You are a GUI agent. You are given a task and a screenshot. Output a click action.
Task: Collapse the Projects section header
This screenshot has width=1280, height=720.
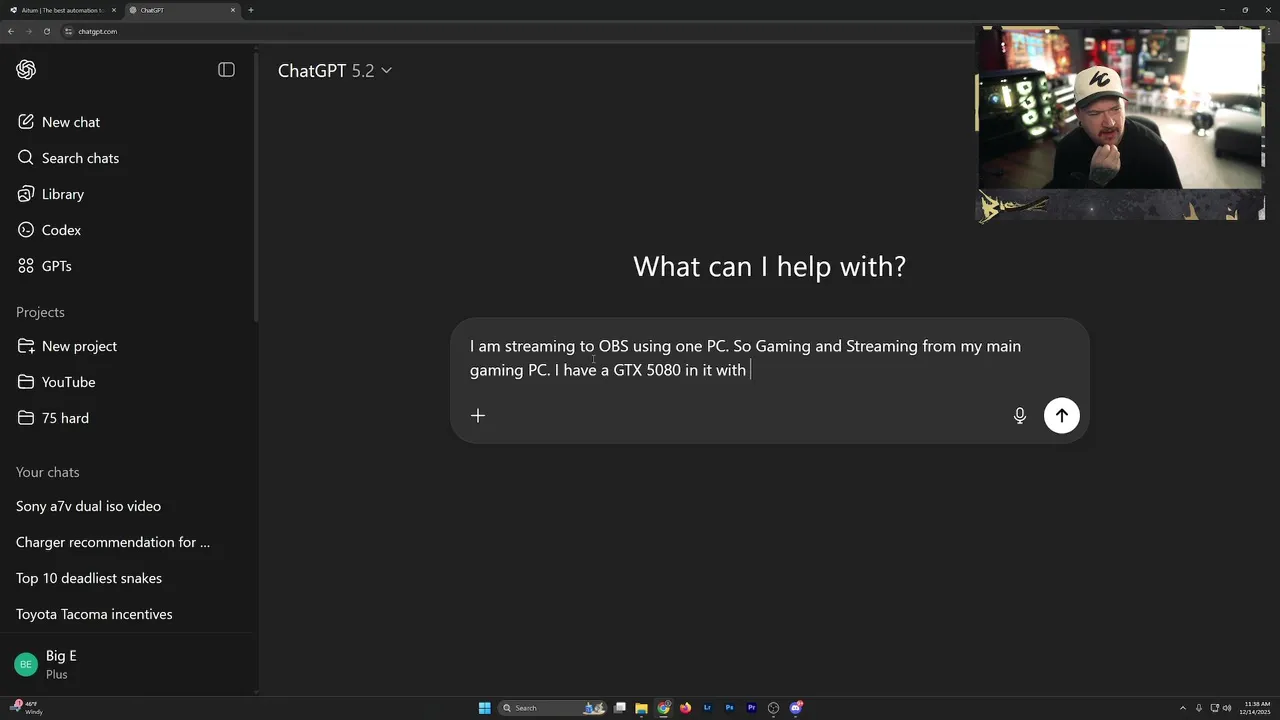[x=40, y=312]
